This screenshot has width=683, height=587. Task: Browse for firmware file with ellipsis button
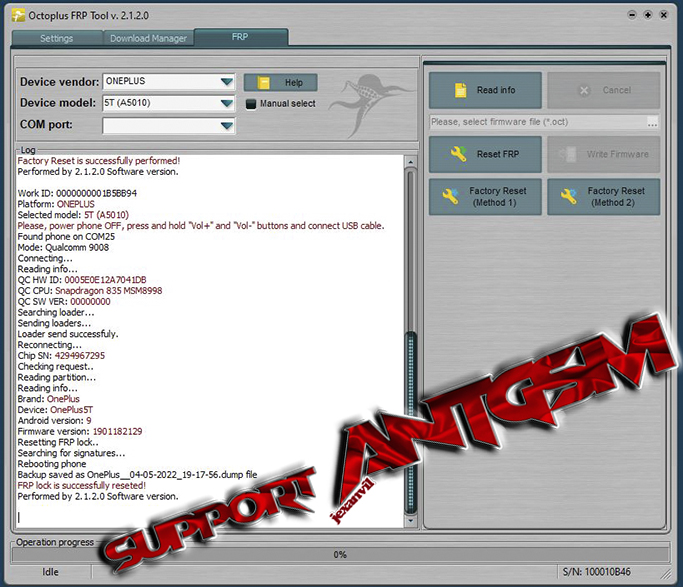point(652,122)
